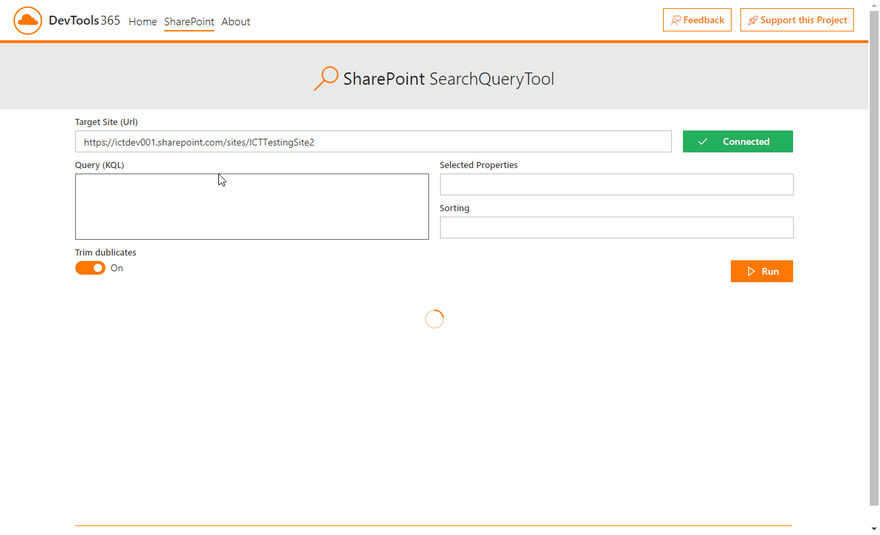Click the "On" label next to switch
Screen dimensions: 880x535
pos(117,268)
